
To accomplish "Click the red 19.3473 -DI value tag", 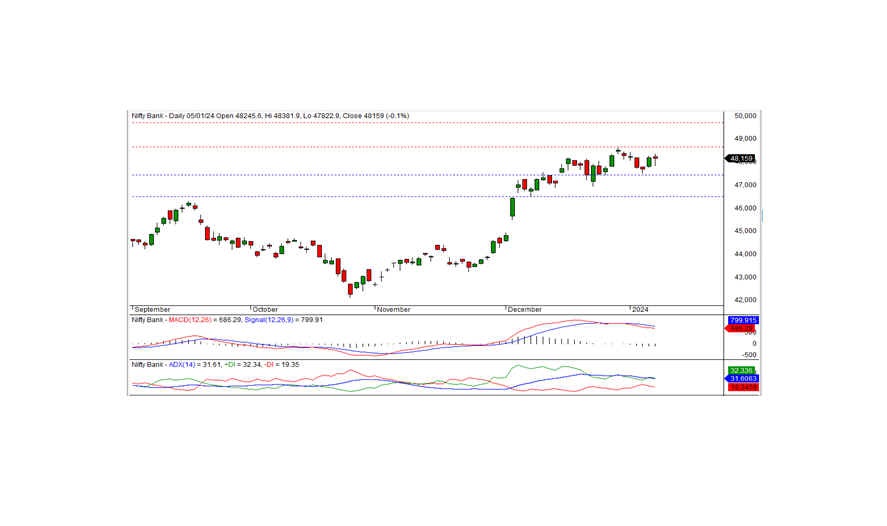I will click(x=743, y=387).
